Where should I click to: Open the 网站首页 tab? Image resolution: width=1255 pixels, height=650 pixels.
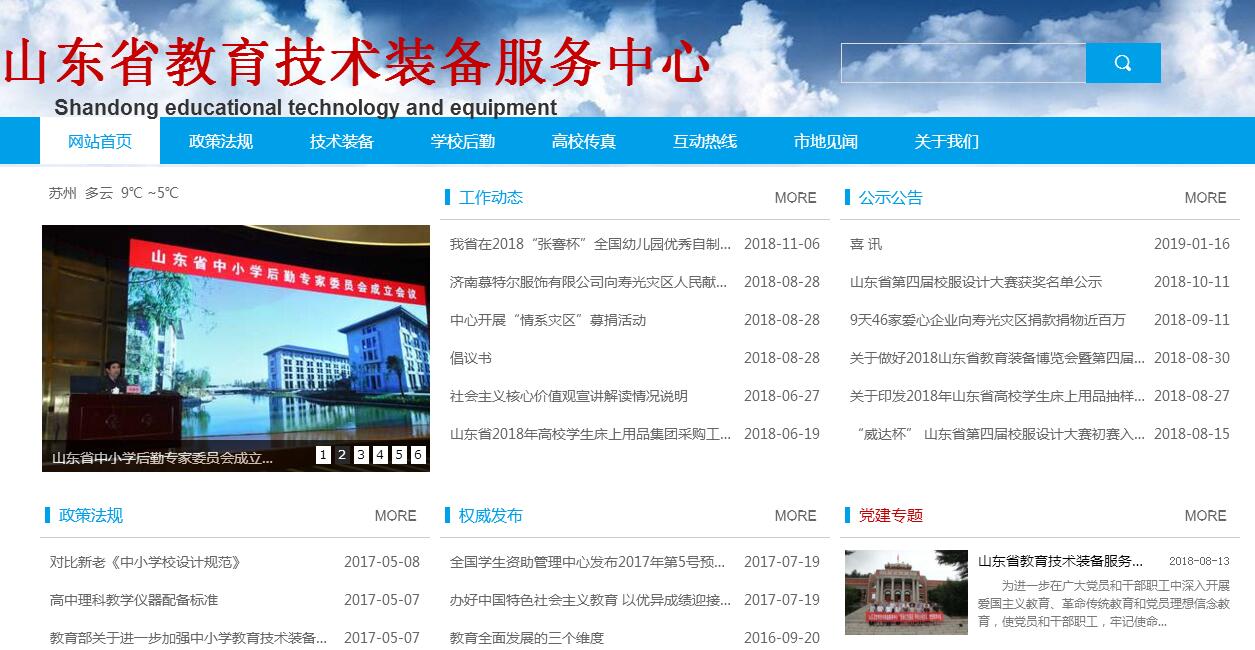[100, 141]
